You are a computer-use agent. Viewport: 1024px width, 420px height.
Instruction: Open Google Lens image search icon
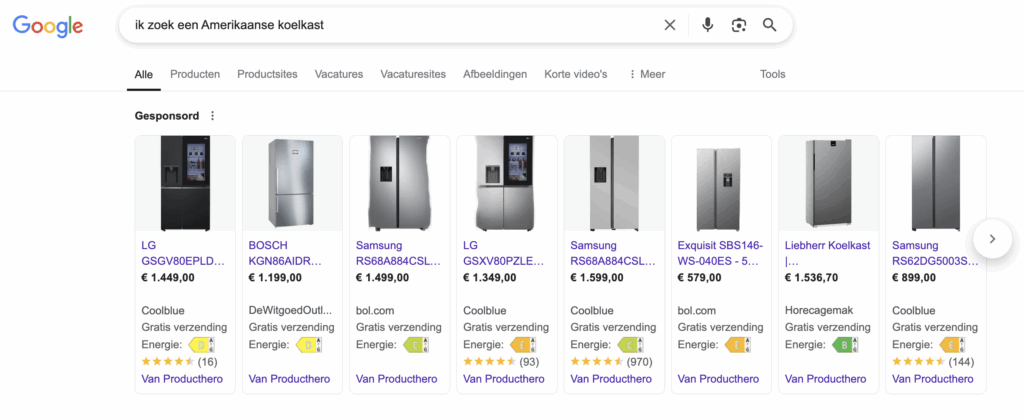click(739, 25)
